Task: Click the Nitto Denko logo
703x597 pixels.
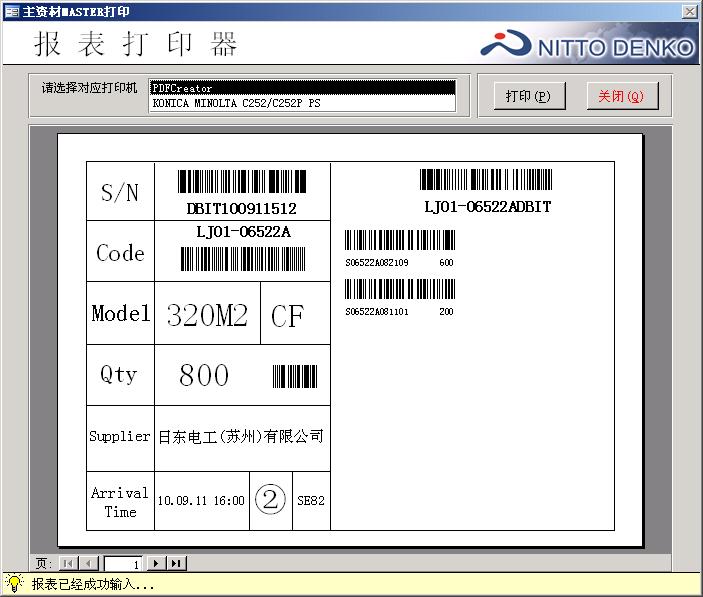Action: tap(587, 45)
